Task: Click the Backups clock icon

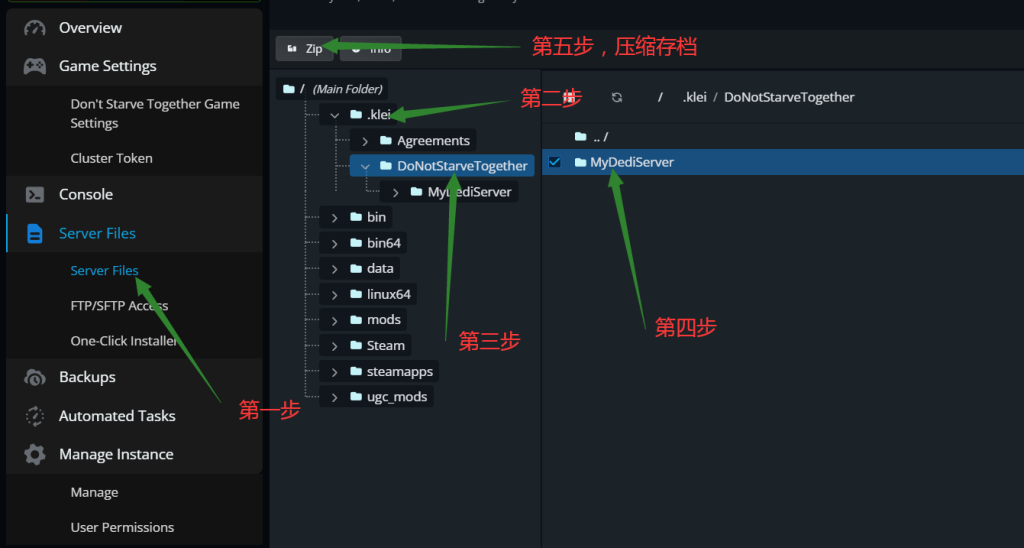Action: pos(35,378)
